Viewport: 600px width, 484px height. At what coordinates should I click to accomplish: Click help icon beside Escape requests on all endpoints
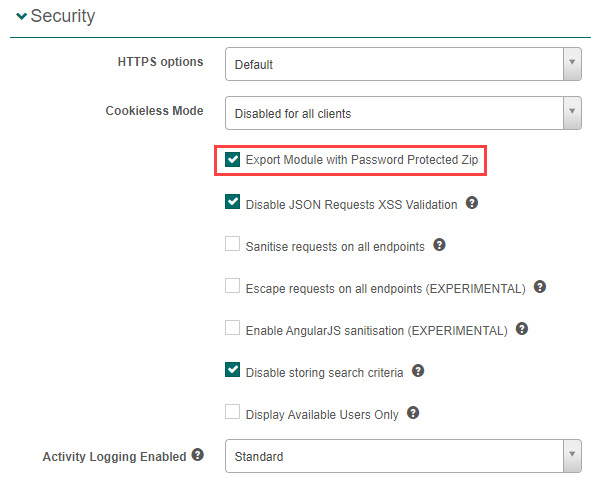[x=540, y=287]
